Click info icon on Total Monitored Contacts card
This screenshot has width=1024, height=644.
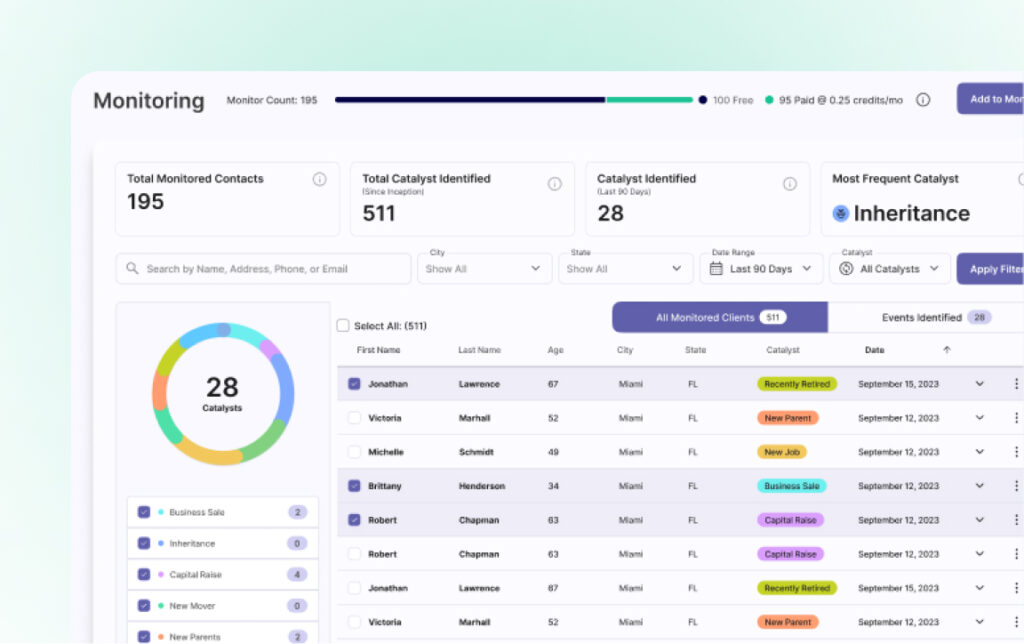point(319,180)
